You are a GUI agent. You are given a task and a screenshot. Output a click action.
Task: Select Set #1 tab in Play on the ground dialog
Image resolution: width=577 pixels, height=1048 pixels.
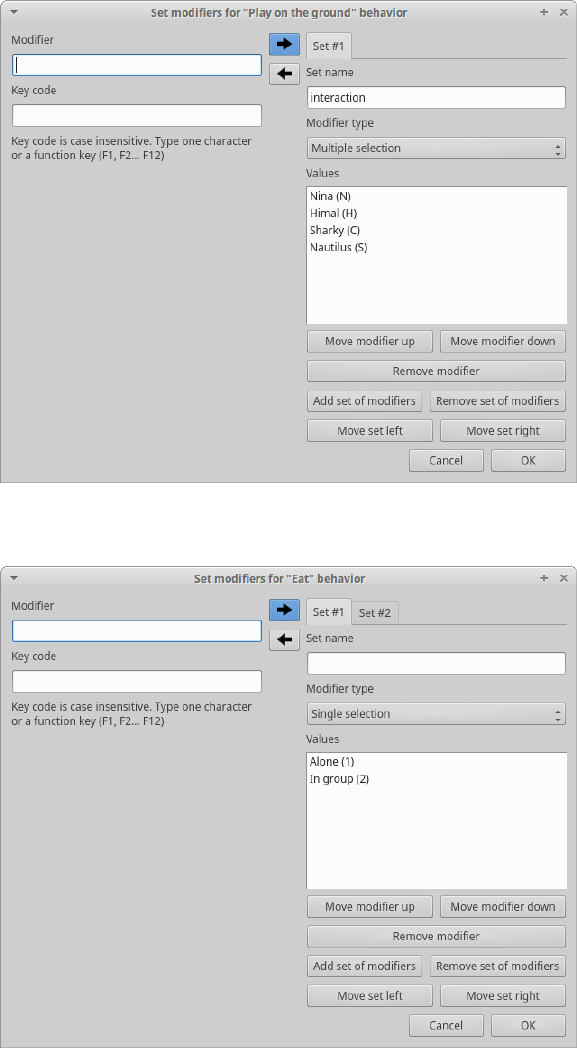[328, 46]
